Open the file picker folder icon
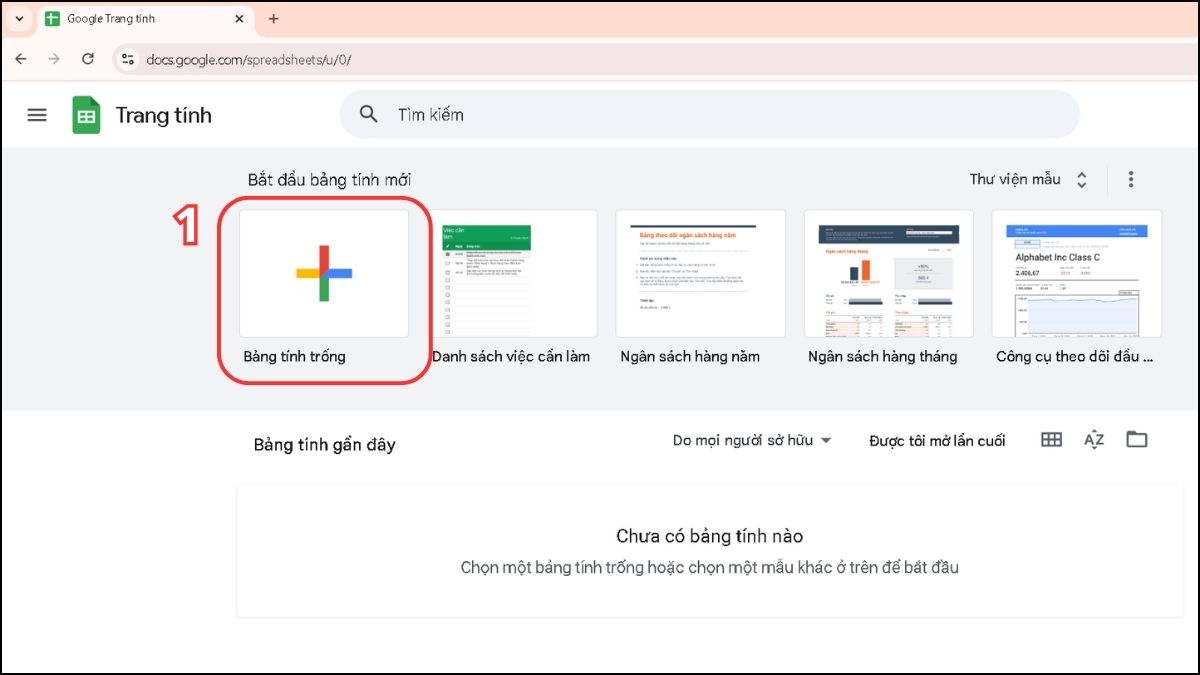1200x675 pixels. 1137,439
